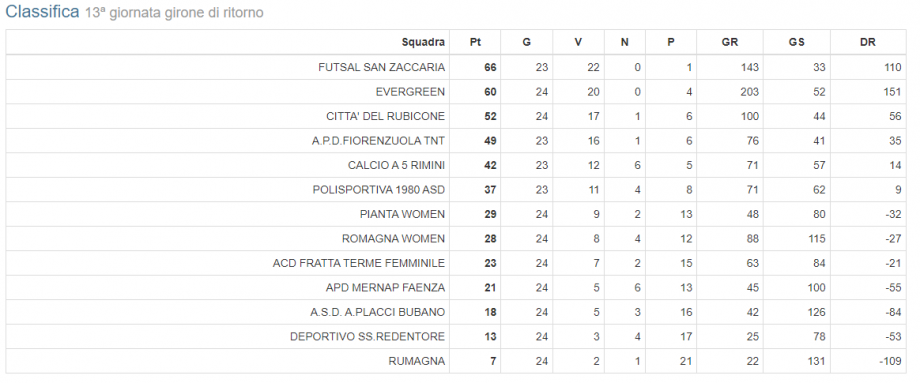Open A.S.D. A.PLACCI BUBANO entry
Screen dimensions: 920x383
[x=377, y=312]
